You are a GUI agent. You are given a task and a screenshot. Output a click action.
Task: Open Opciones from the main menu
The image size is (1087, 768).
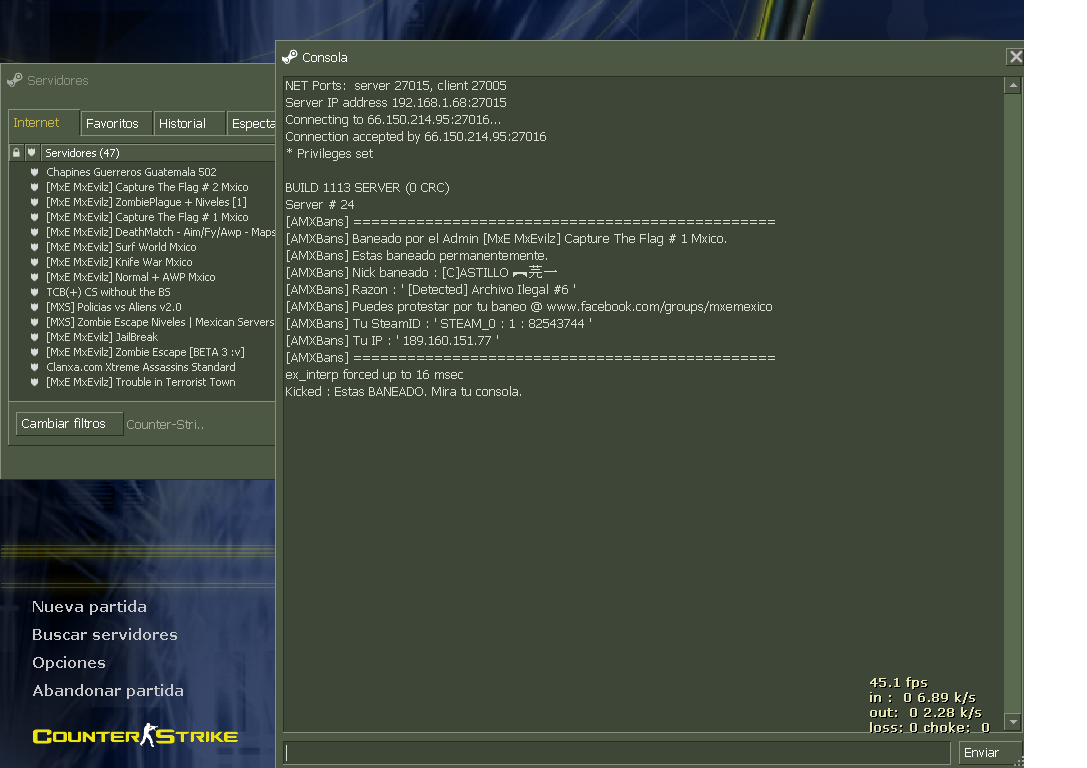(69, 663)
